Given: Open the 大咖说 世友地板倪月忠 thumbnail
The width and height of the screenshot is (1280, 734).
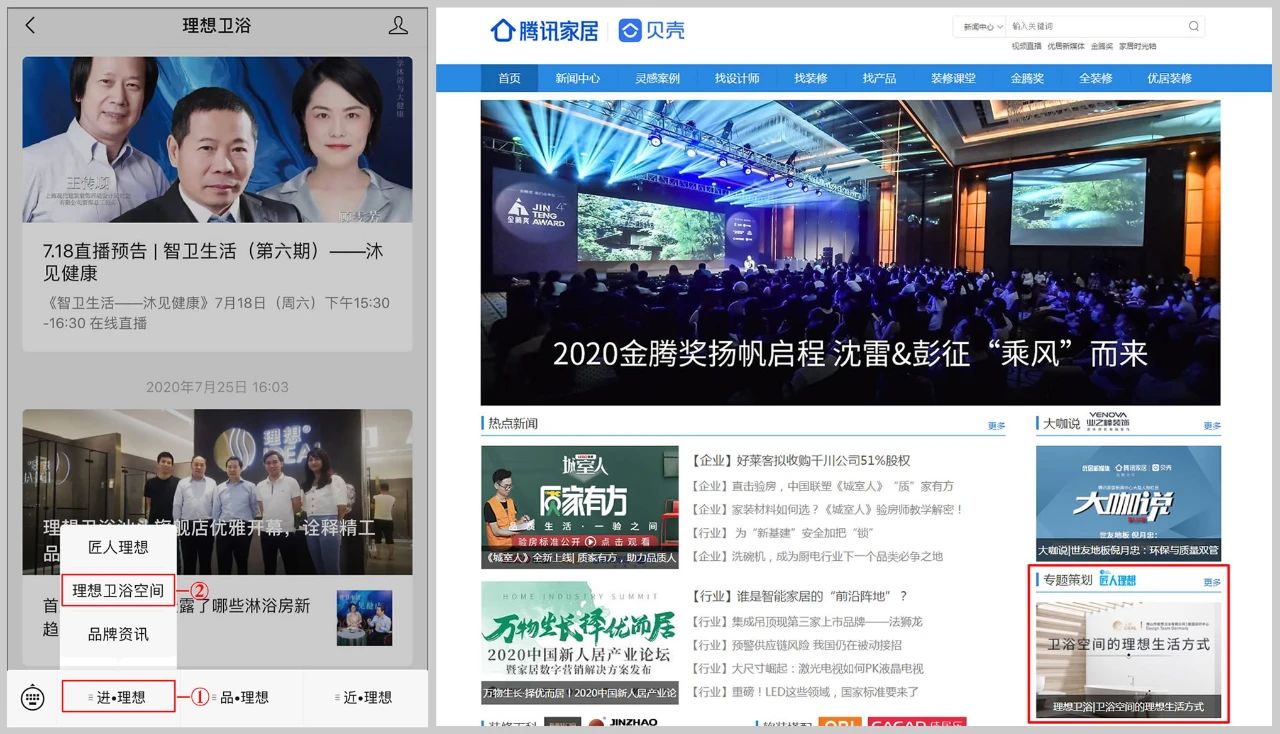Looking at the screenshot, I should (x=1128, y=502).
